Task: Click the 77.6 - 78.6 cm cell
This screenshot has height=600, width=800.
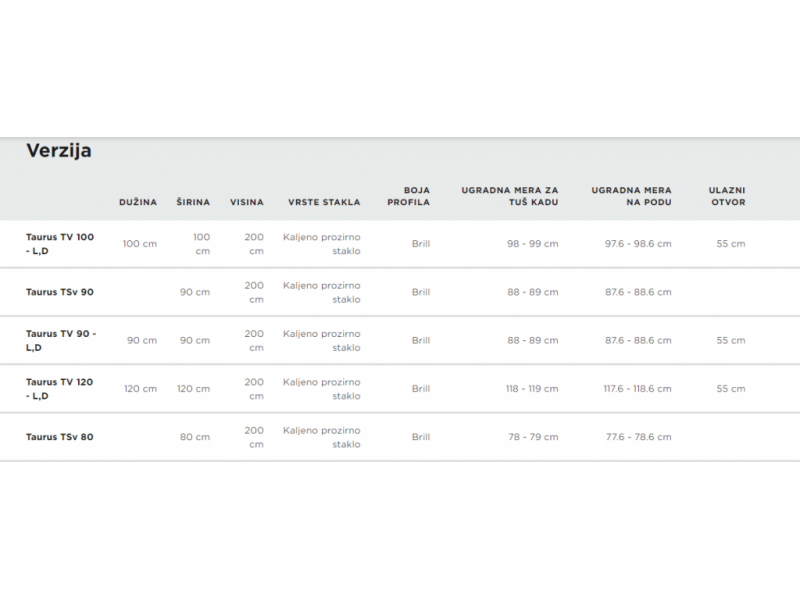Action: point(639,437)
